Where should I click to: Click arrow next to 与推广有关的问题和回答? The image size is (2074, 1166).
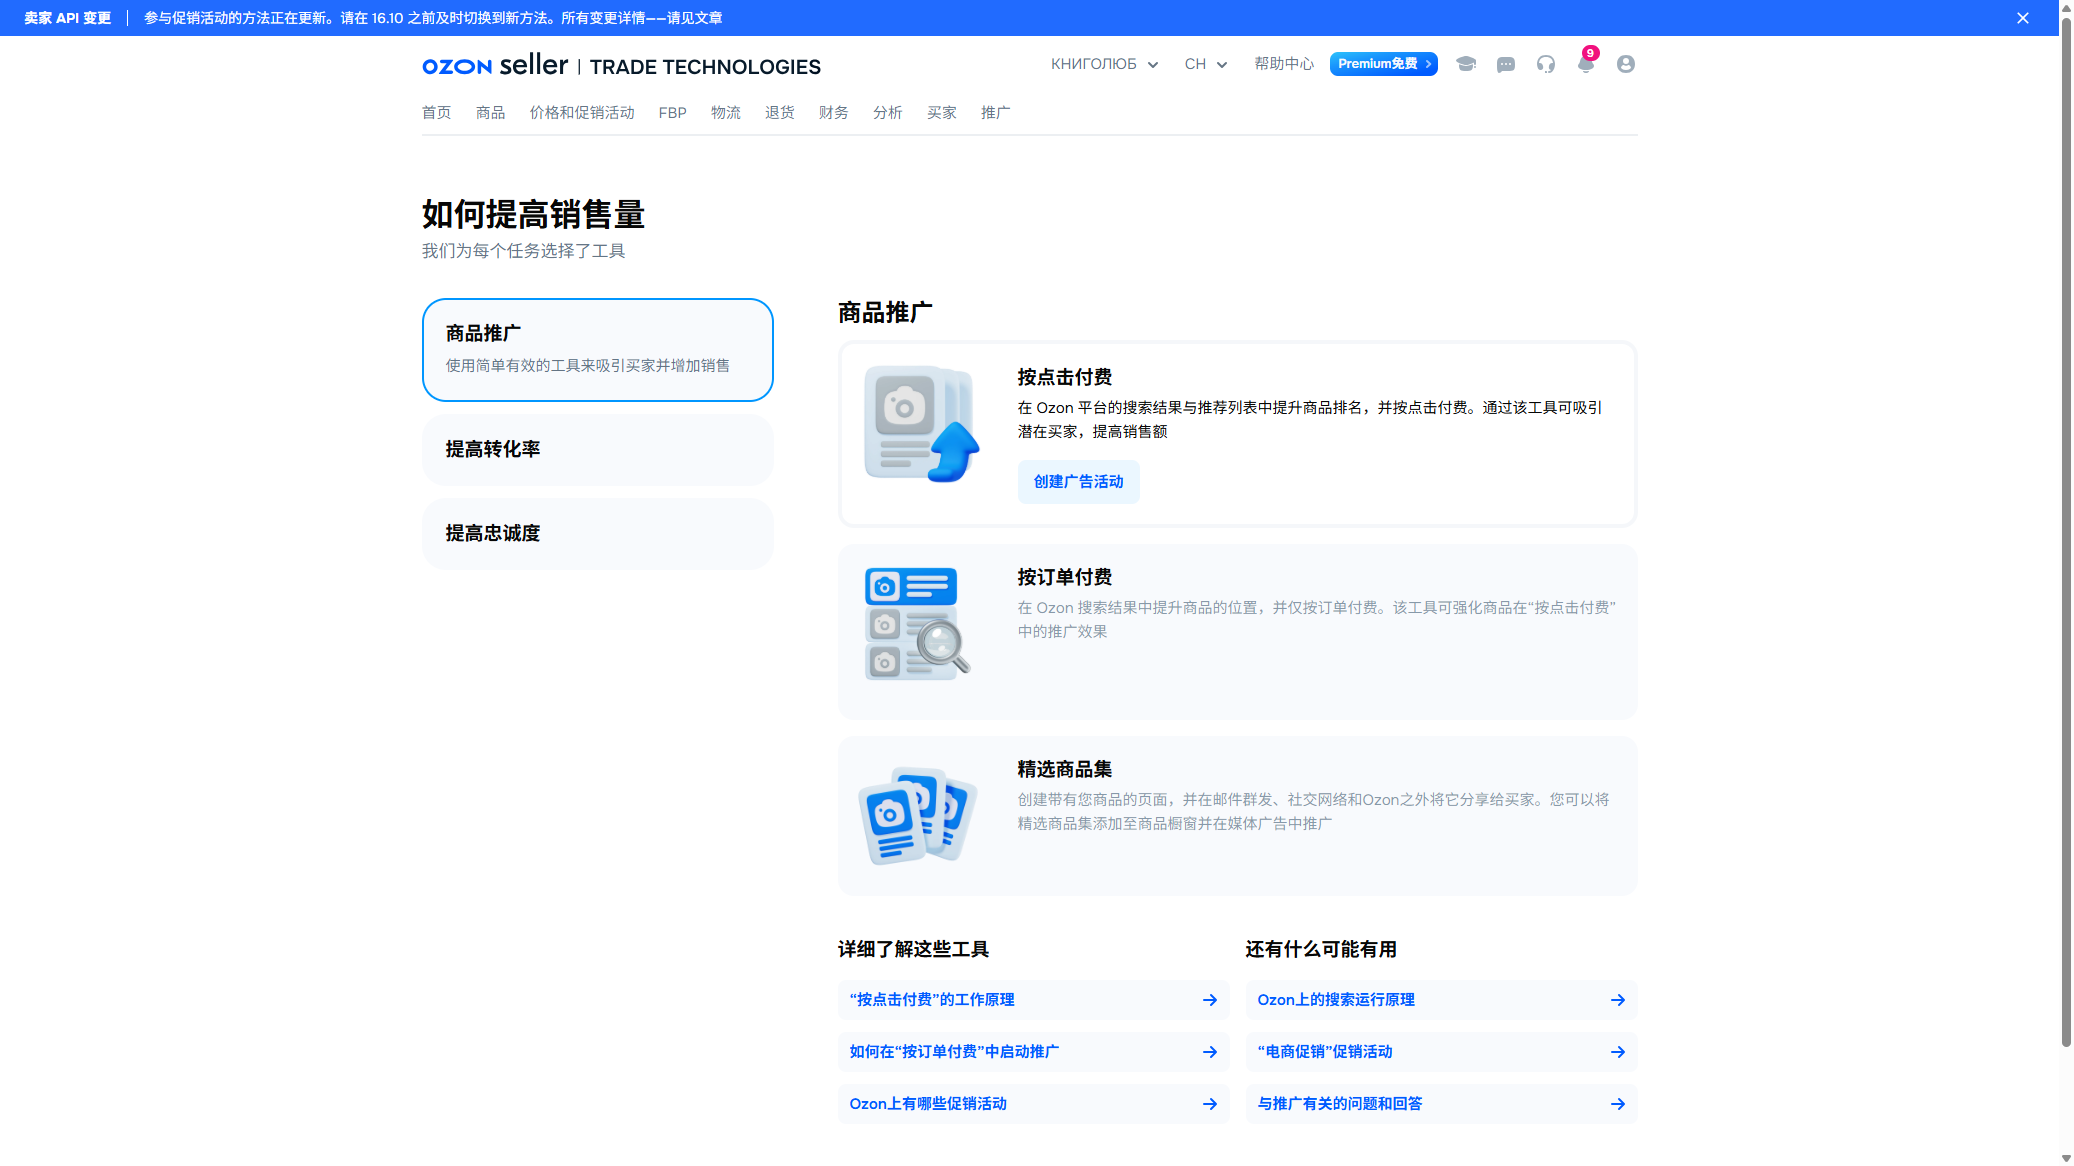[x=1618, y=1104]
